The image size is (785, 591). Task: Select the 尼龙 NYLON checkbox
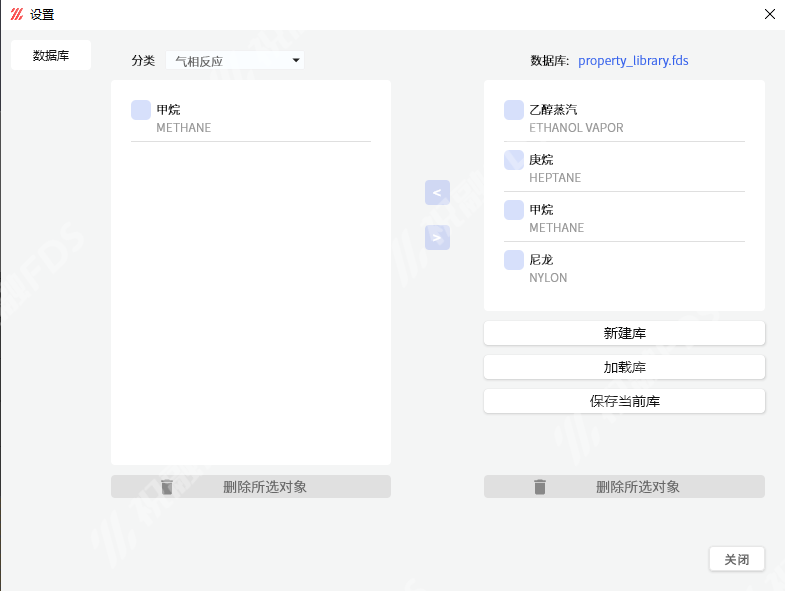click(514, 260)
